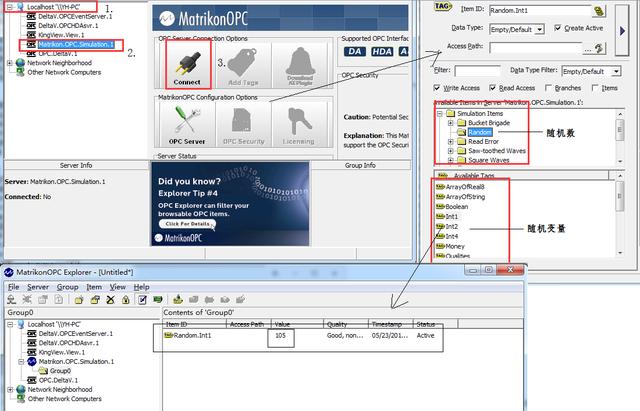The width and height of the screenshot is (640, 411).
Task: Open the Help menu
Action: click(141, 287)
